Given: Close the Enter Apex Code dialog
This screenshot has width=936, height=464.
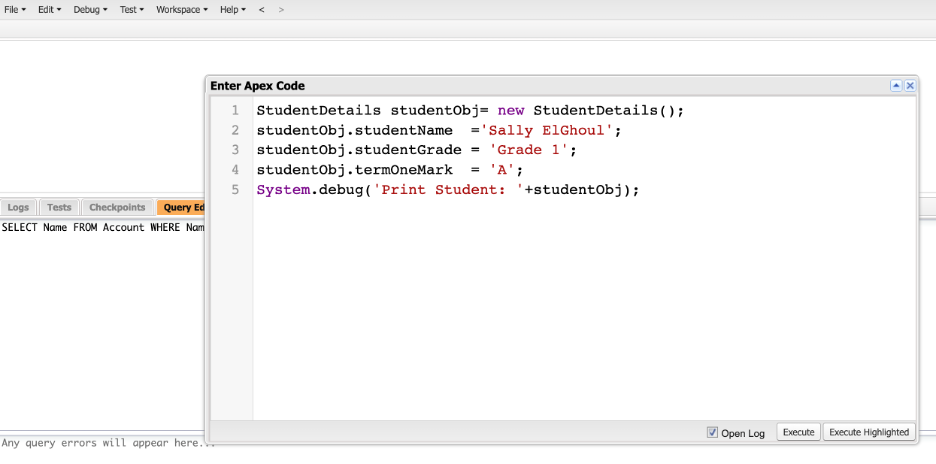Looking at the screenshot, I should [x=910, y=86].
